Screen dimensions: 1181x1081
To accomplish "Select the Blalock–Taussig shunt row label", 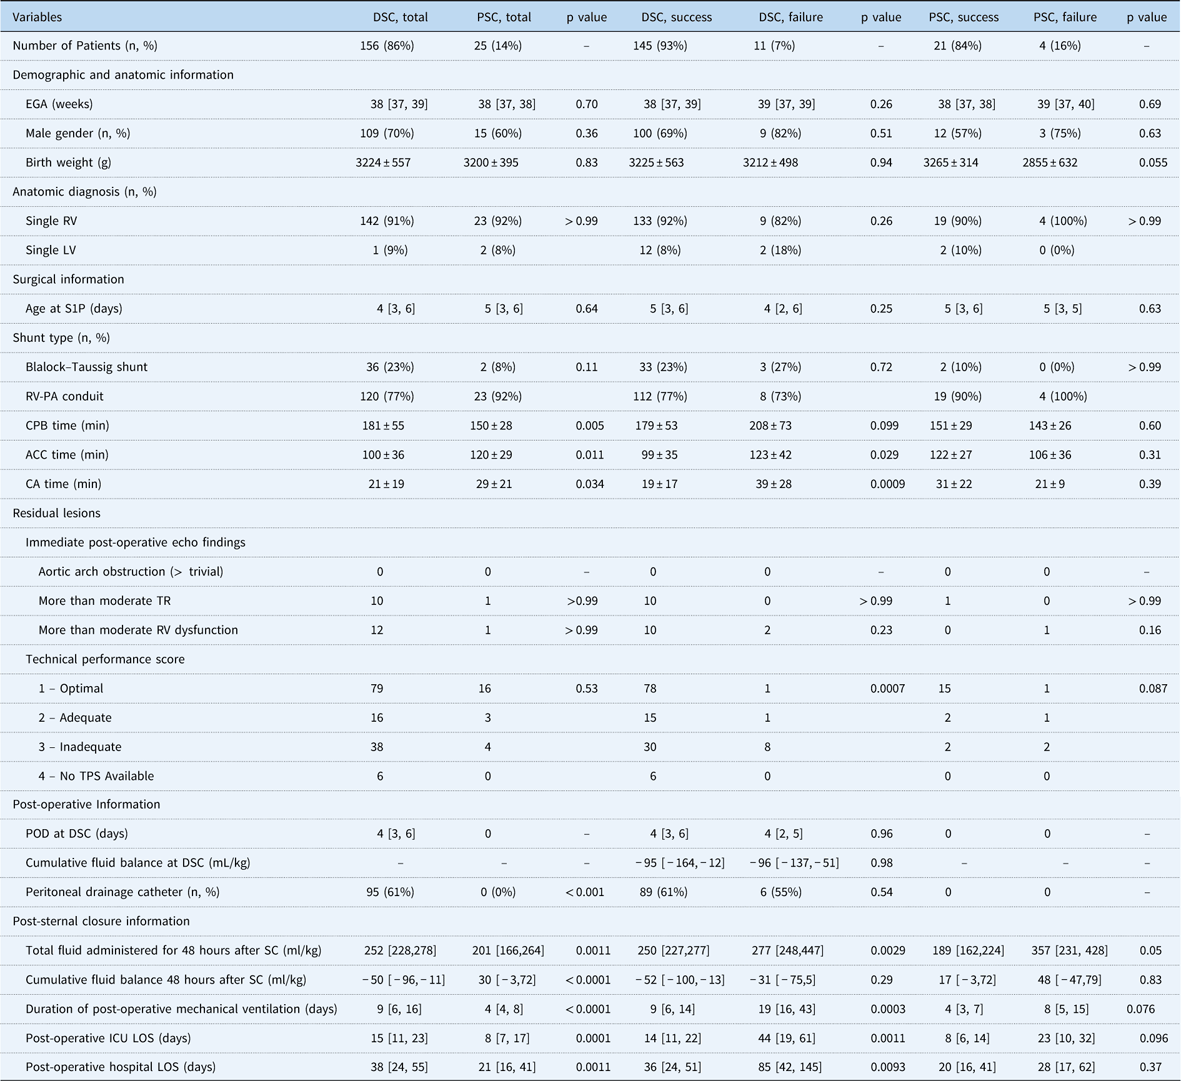I will tap(91, 367).
